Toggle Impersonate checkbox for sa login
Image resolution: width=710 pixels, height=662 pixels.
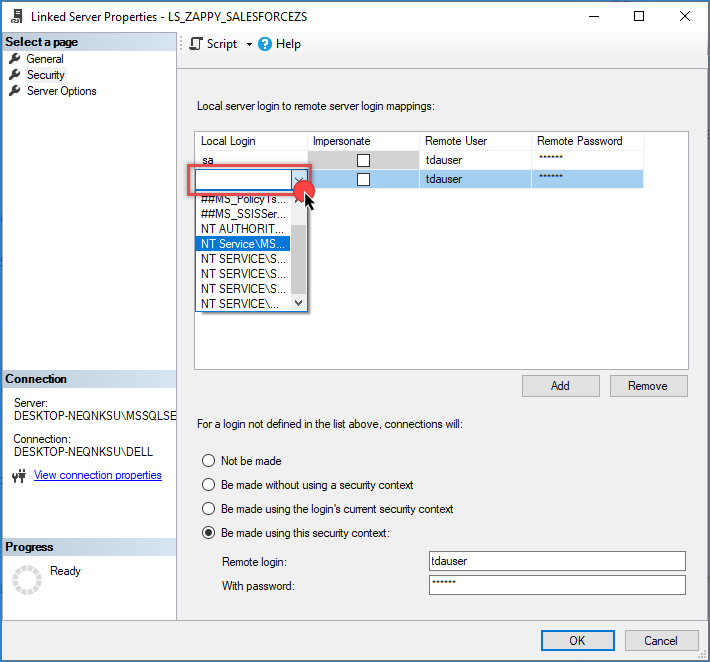click(364, 160)
